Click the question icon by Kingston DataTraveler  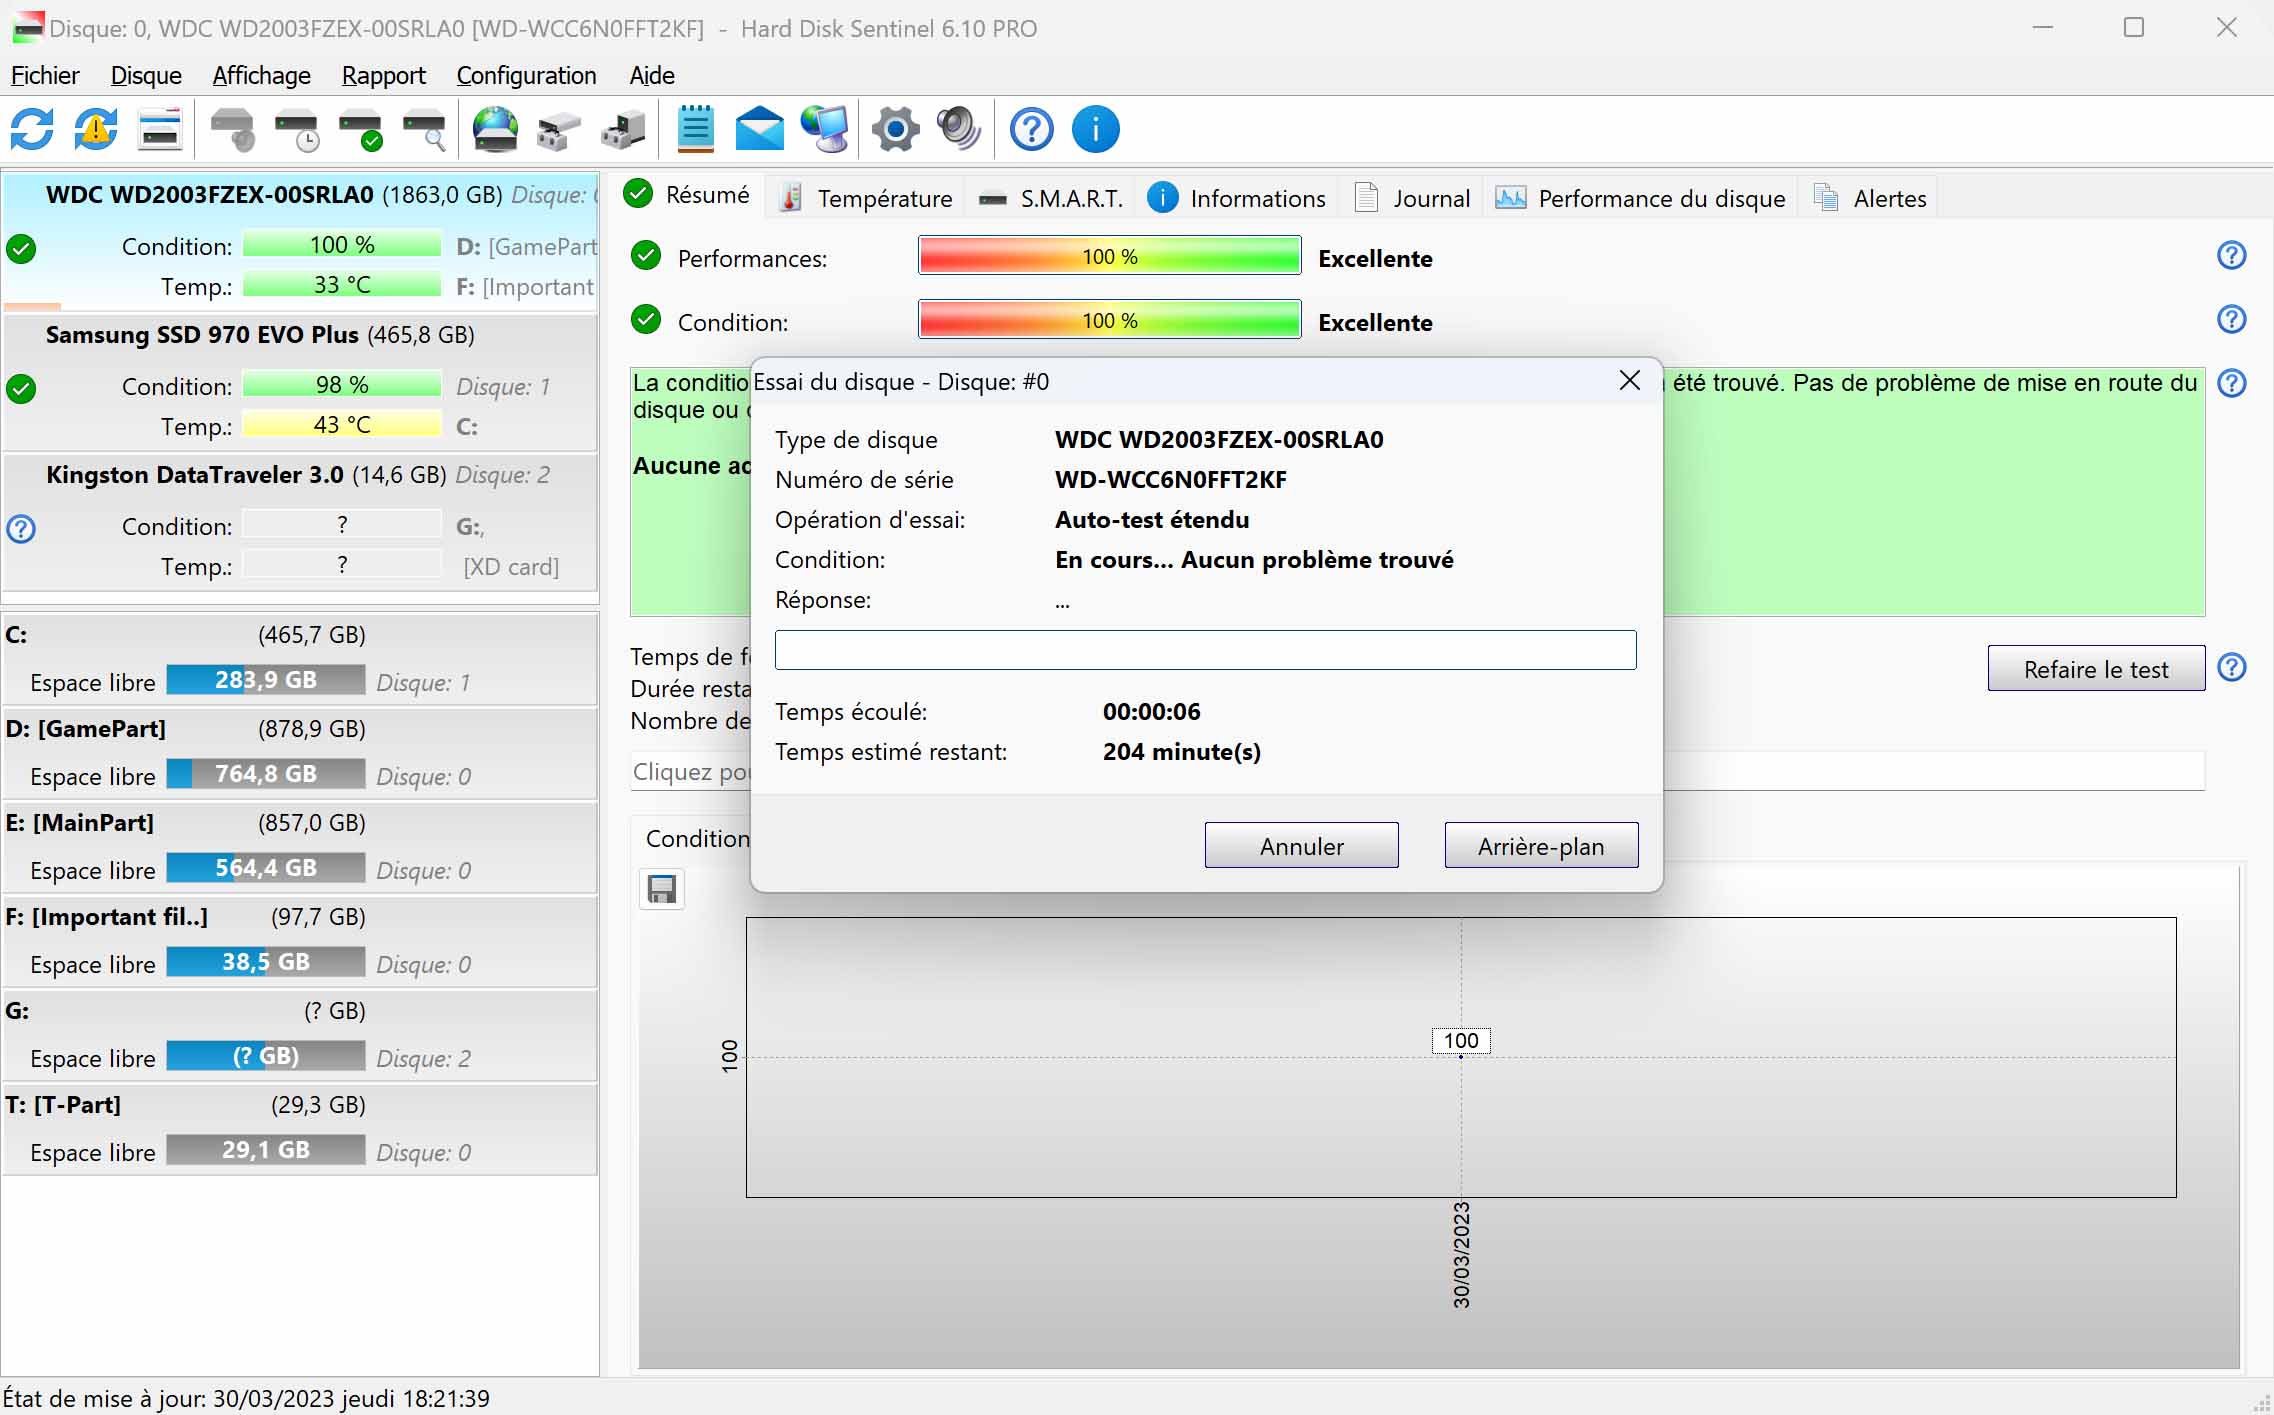point(21,528)
